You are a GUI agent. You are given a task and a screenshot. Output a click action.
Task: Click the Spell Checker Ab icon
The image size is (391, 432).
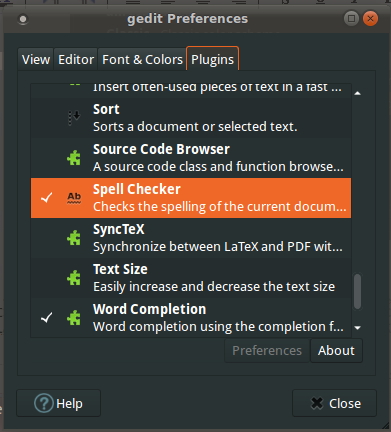[x=74, y=198]
